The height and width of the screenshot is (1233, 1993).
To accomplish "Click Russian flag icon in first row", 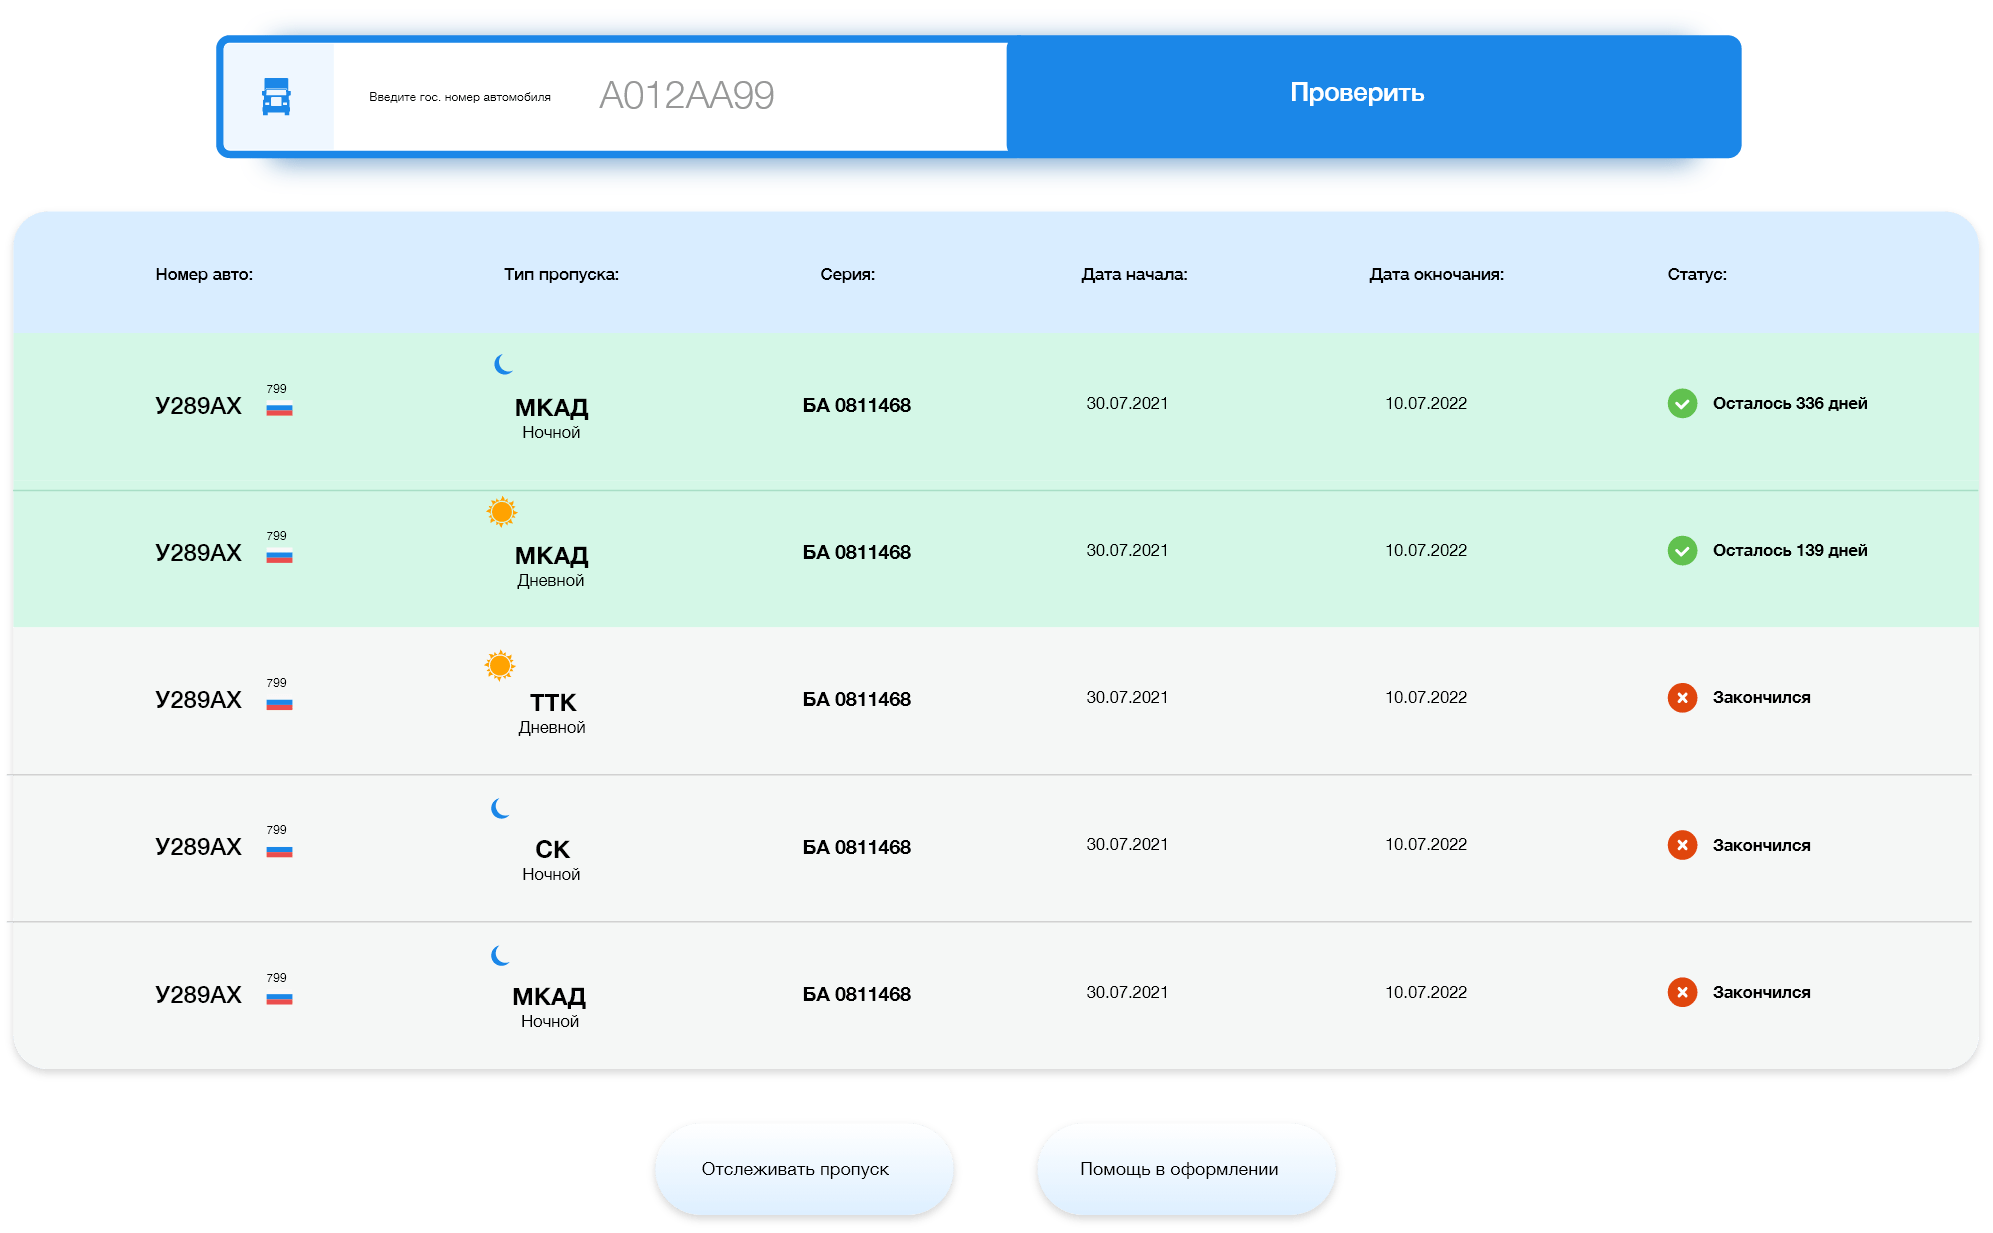I will coord(279,408).
